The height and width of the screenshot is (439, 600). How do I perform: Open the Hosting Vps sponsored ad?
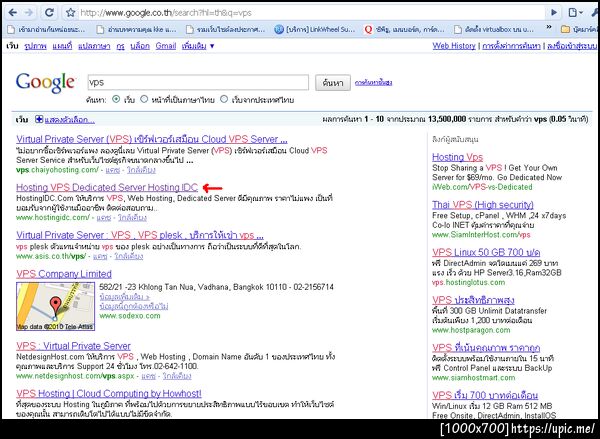coord(457,157)
